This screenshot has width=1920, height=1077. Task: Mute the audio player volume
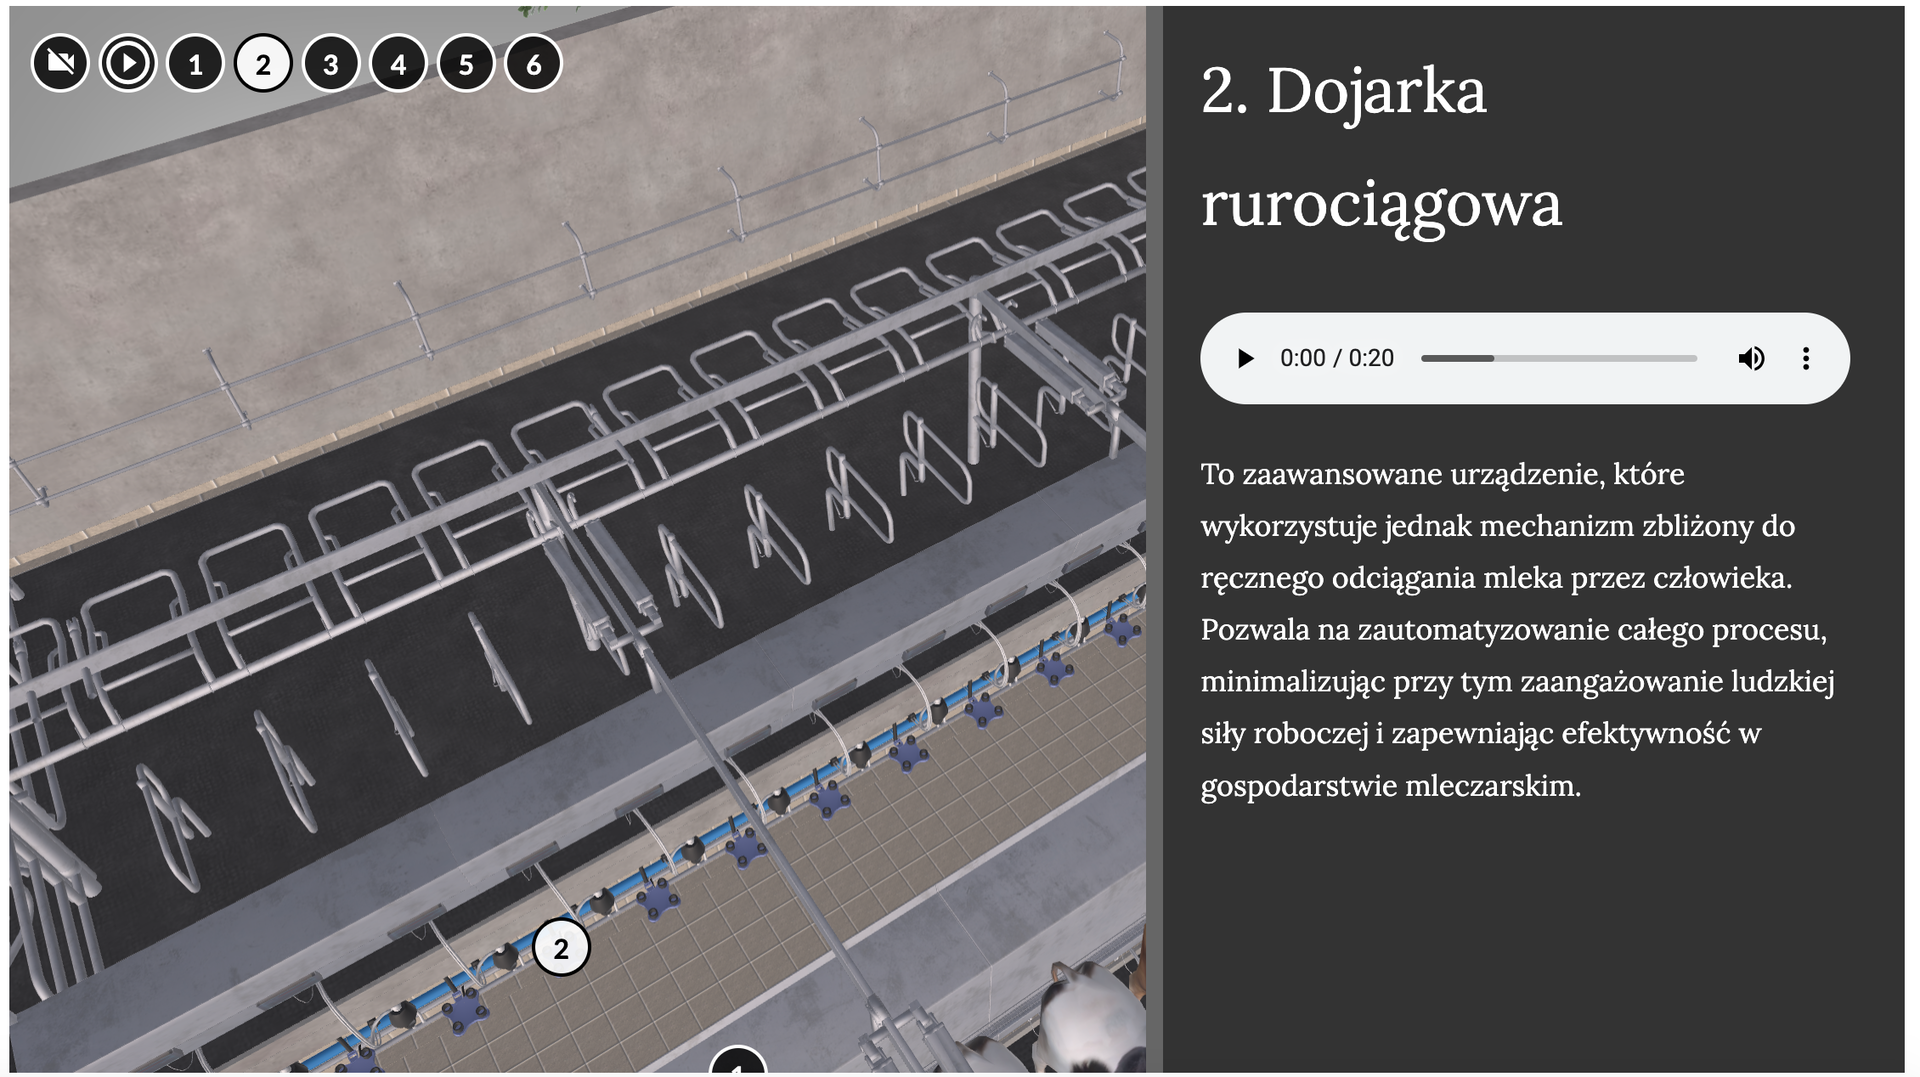[1751, 358]
